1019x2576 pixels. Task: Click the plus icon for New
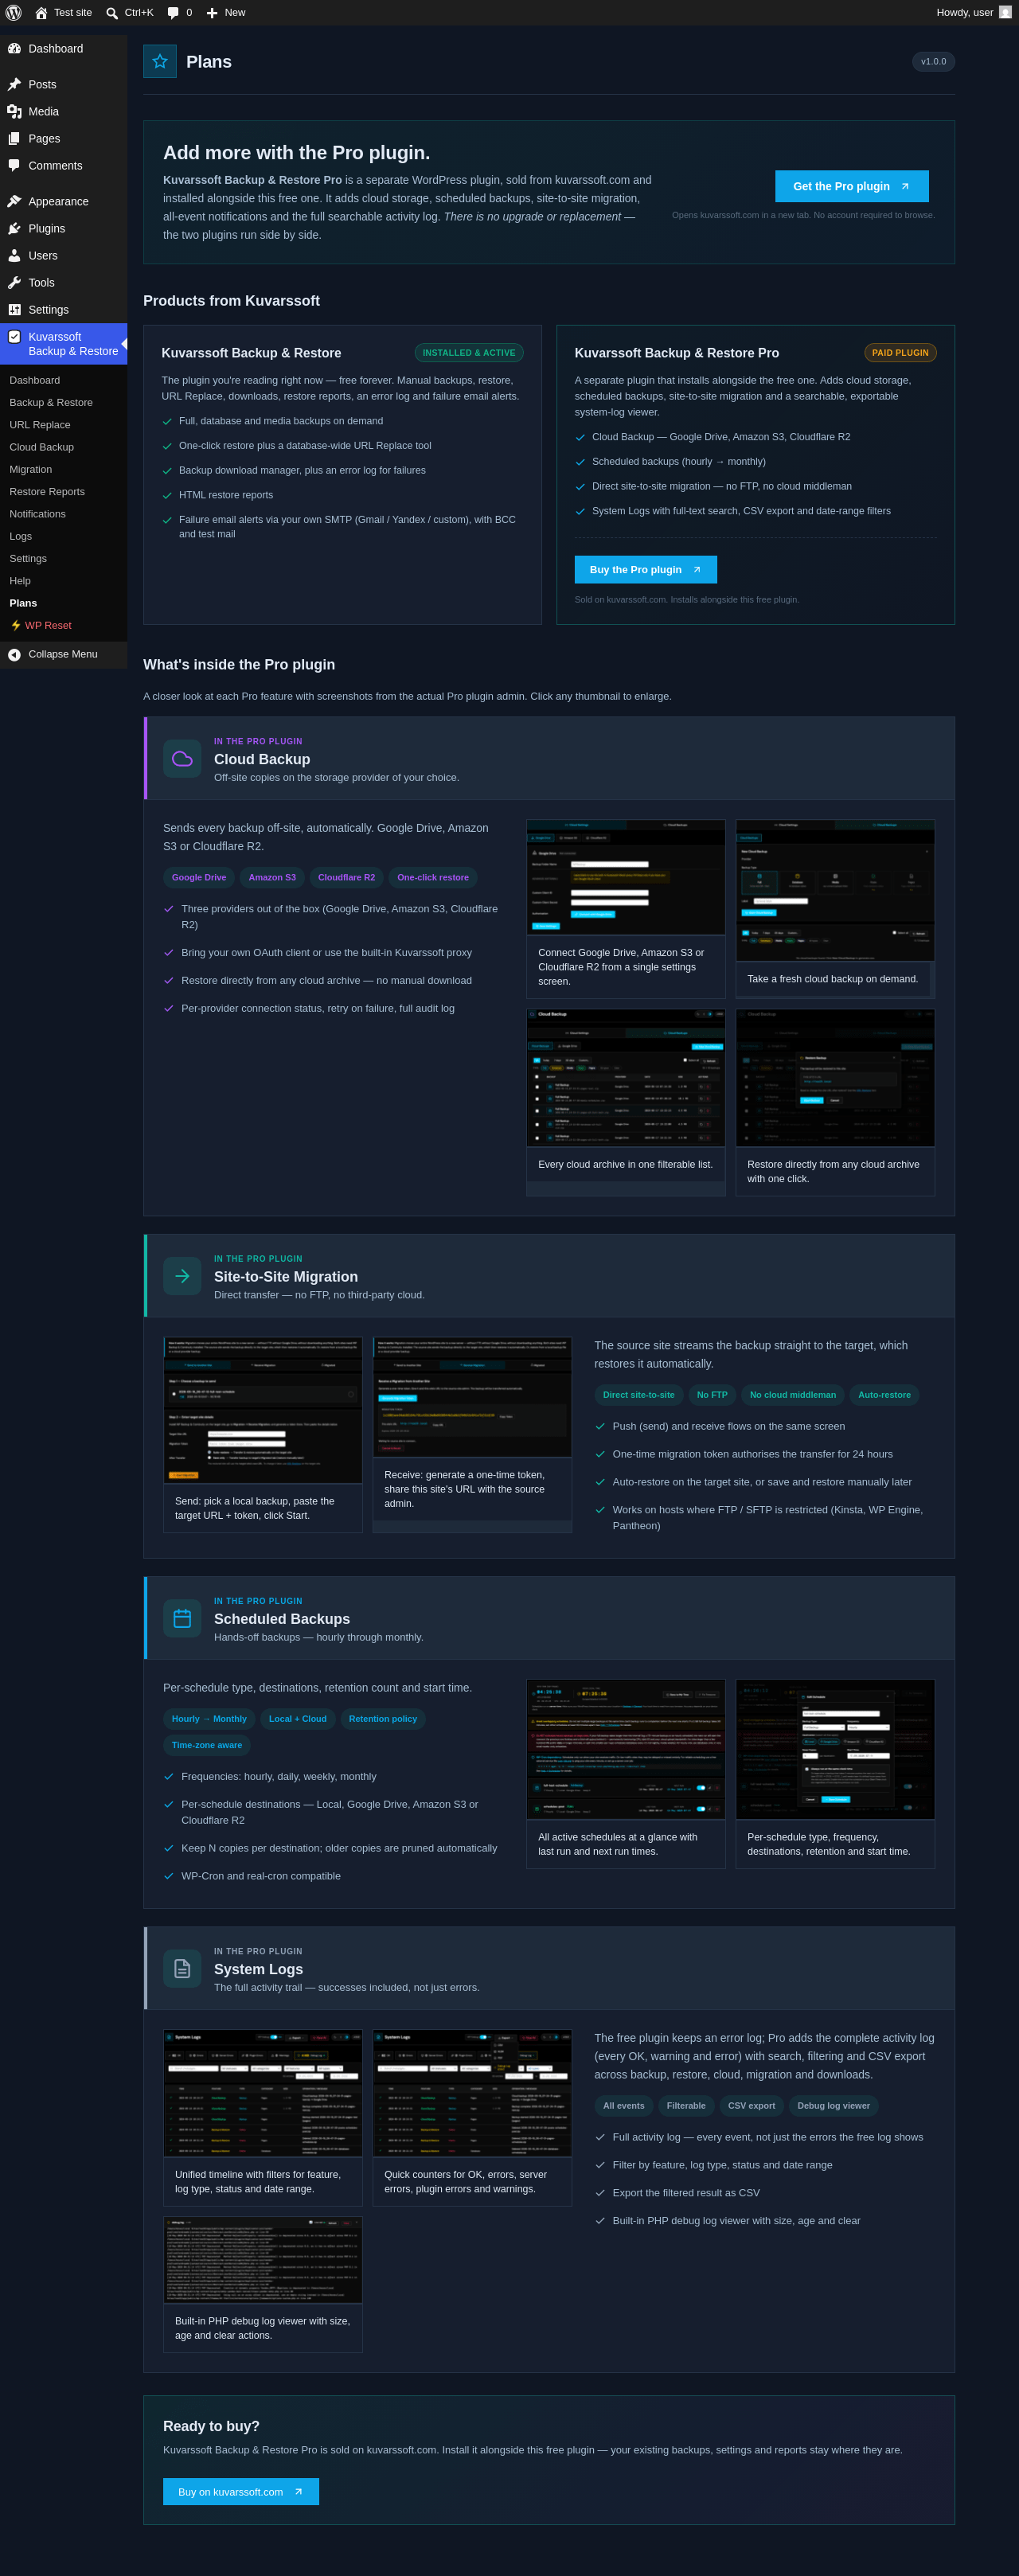pos(212,13)
